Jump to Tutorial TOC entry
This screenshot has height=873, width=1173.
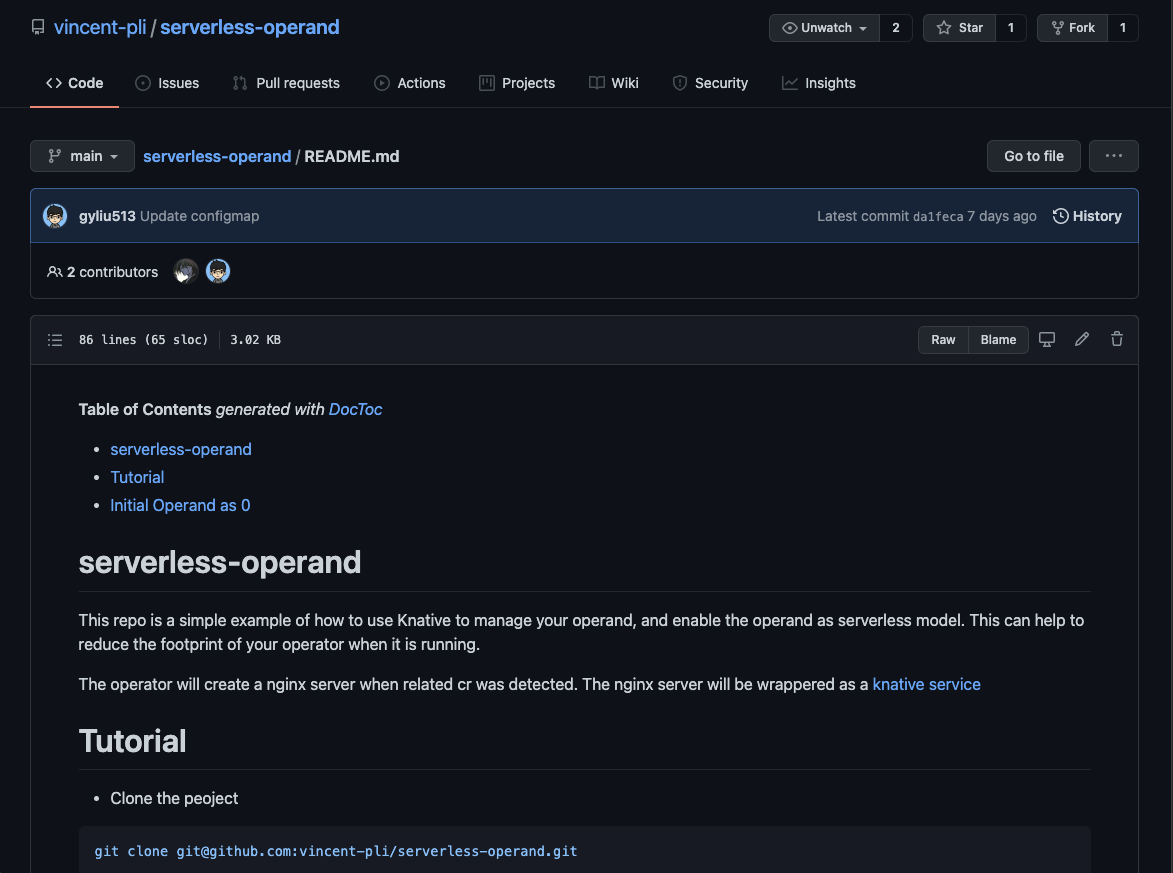point(137,477)
